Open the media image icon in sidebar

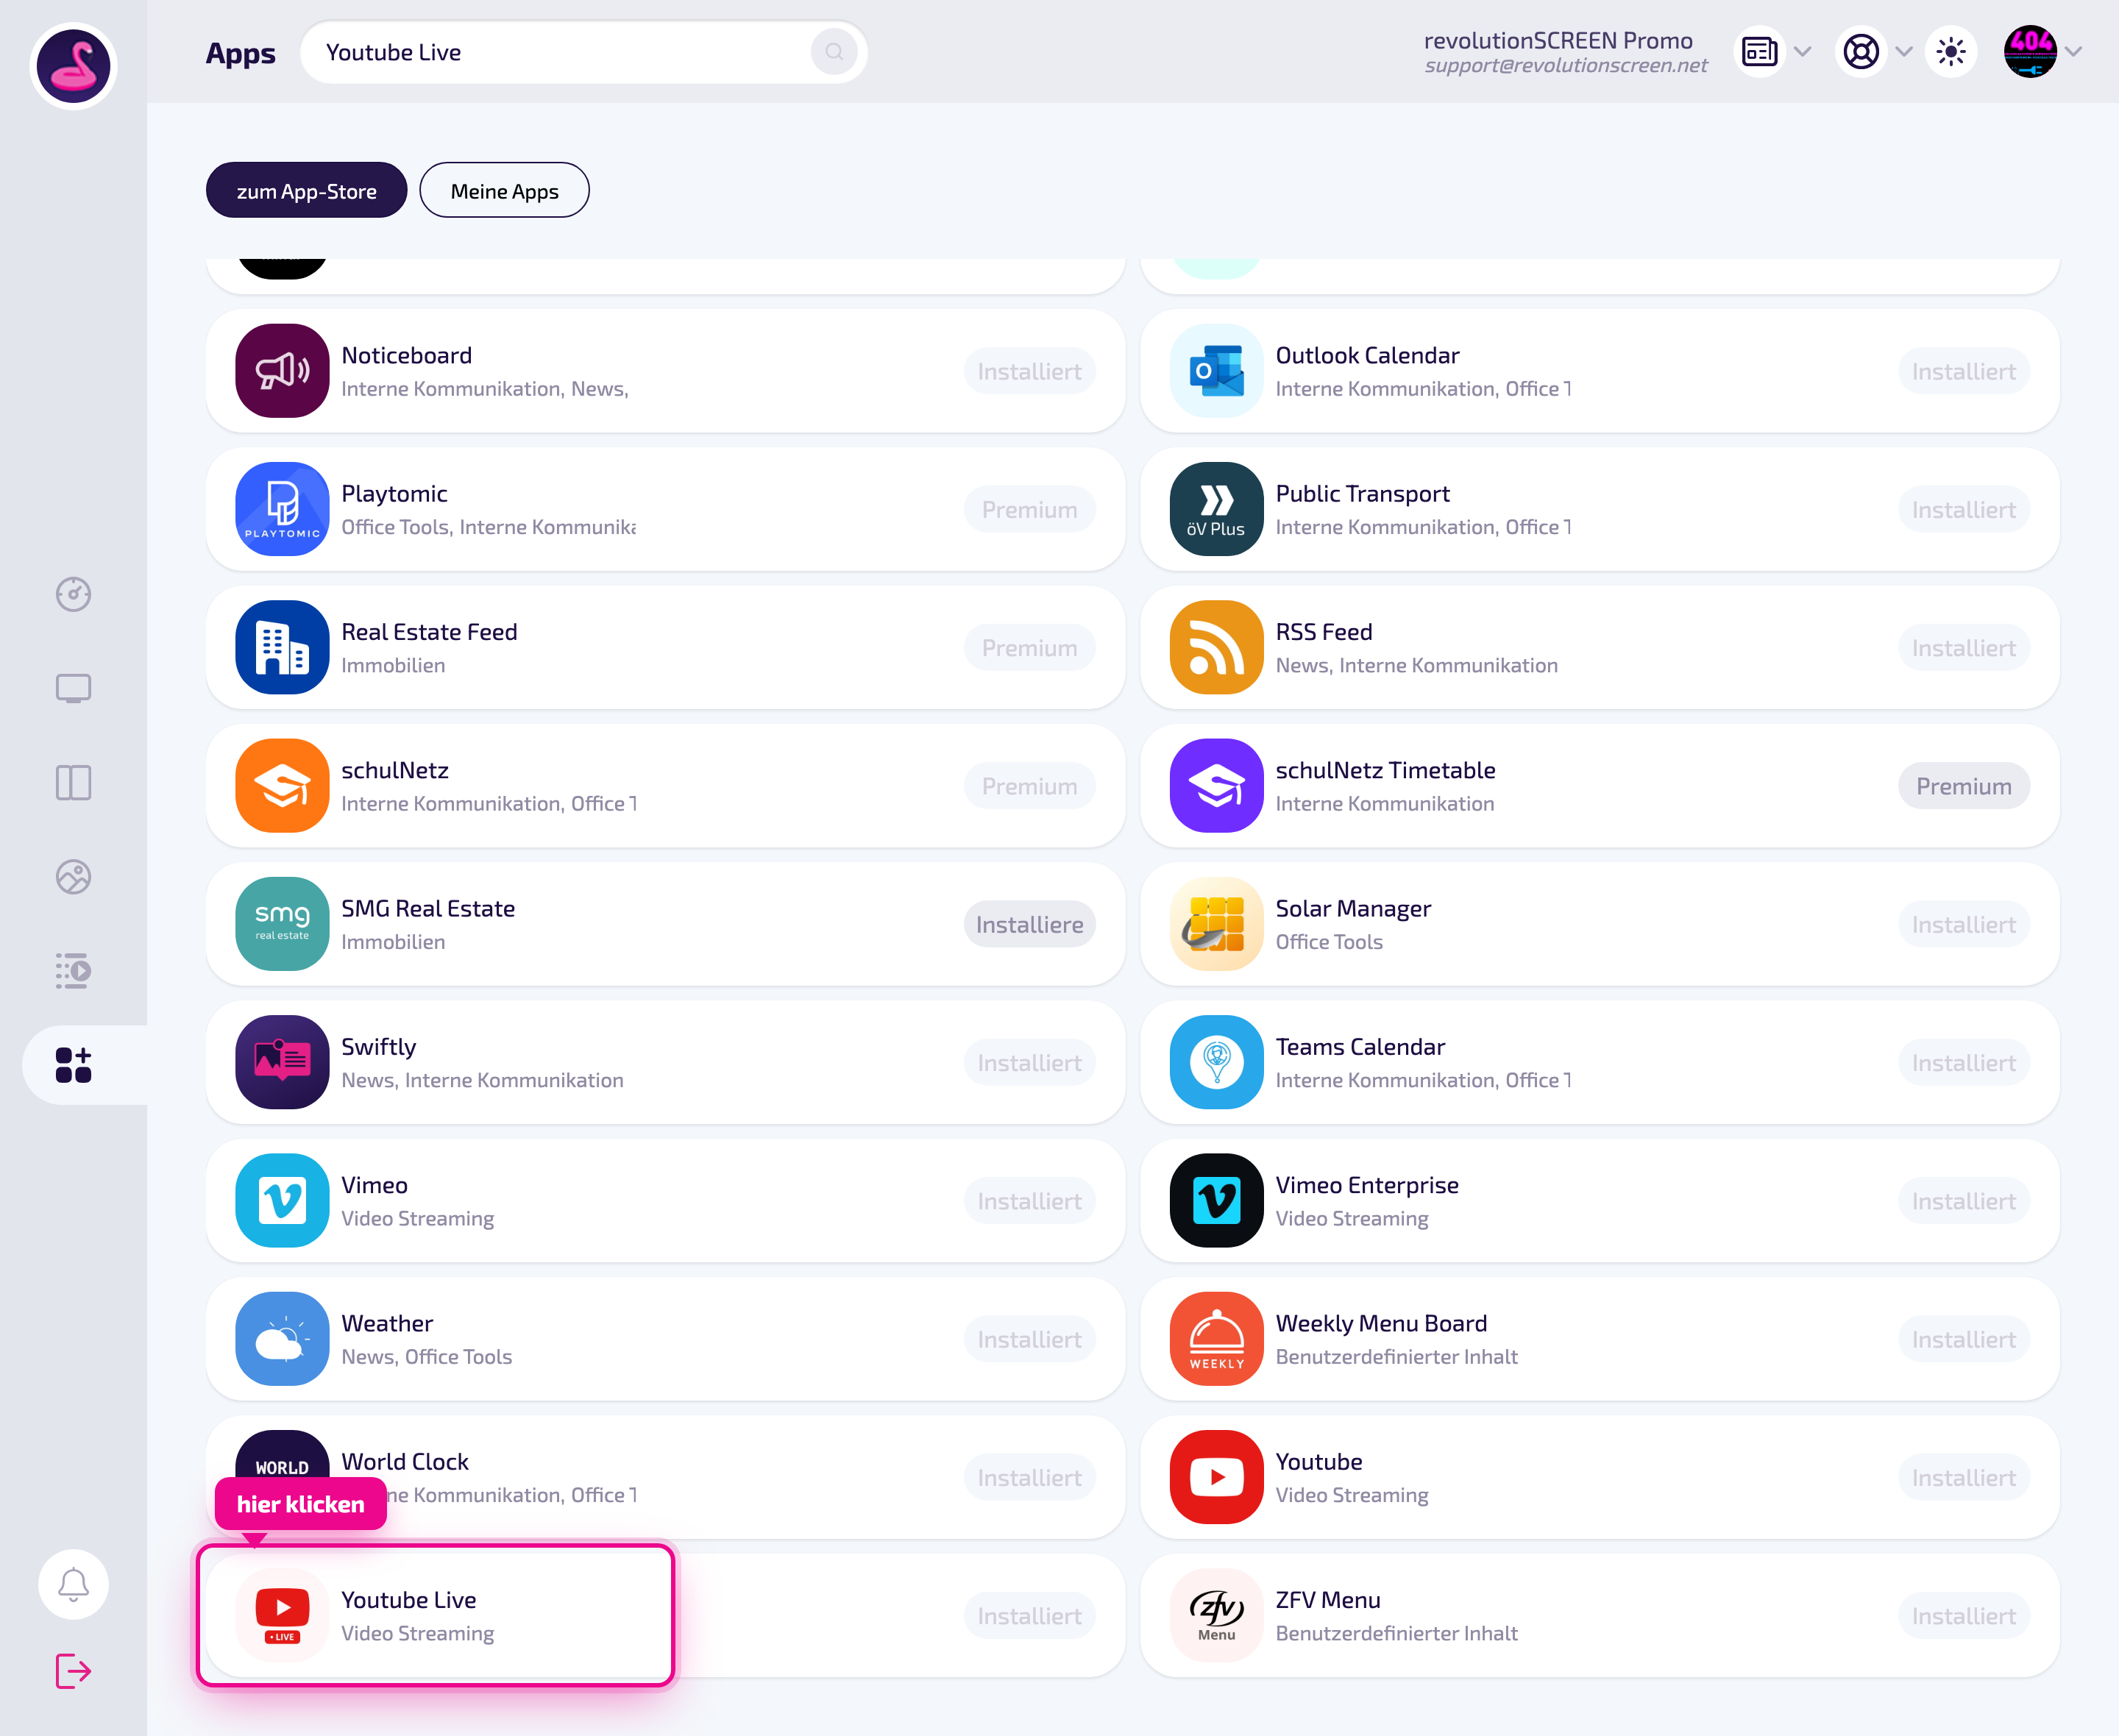point(73,877)
